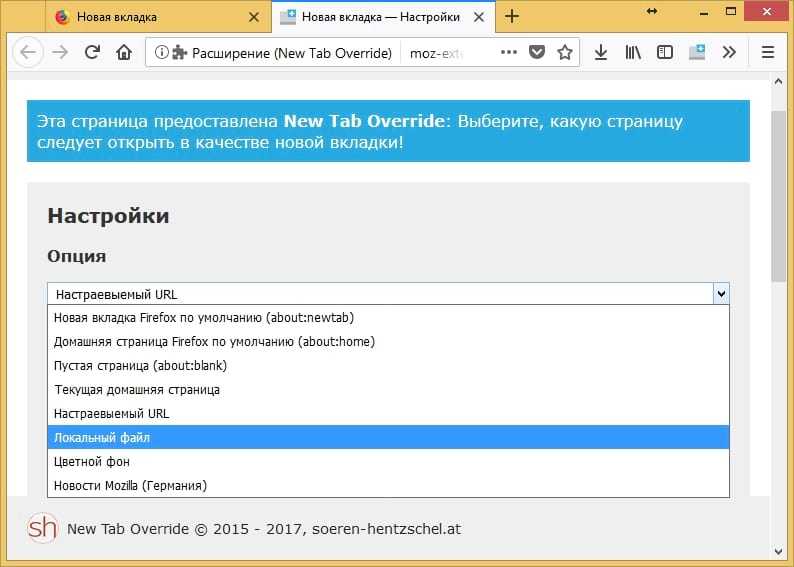Toggle the sidebar view icon

pyautogui.click(x=665, y=52)
